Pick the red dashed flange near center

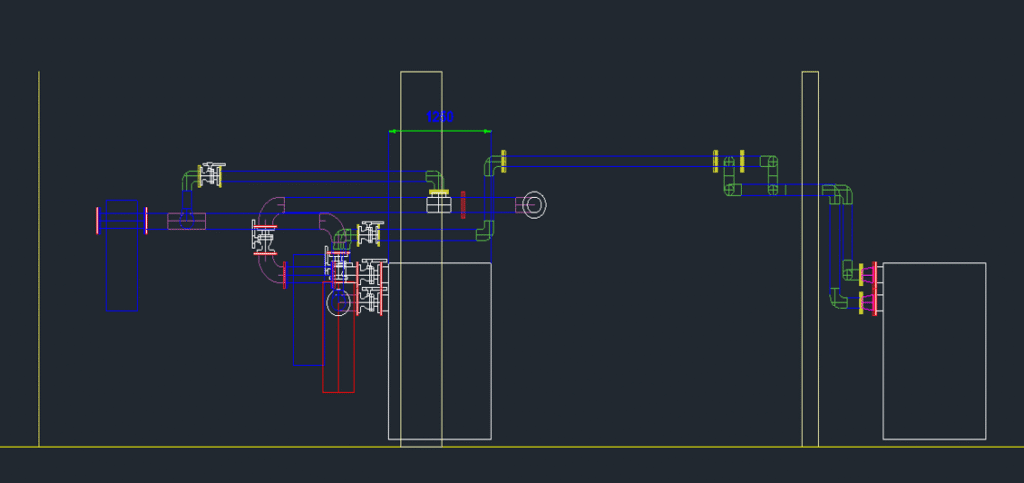click(463, 204)
